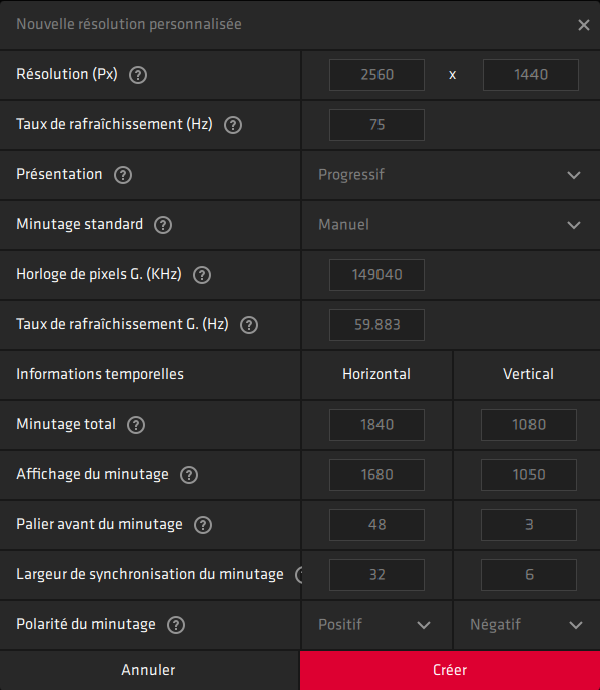This screenshot has width=600, height=690.
Task: Click help icon beside Taux de rafraîchissement (Hz)
Action: [x=233, y=125]
